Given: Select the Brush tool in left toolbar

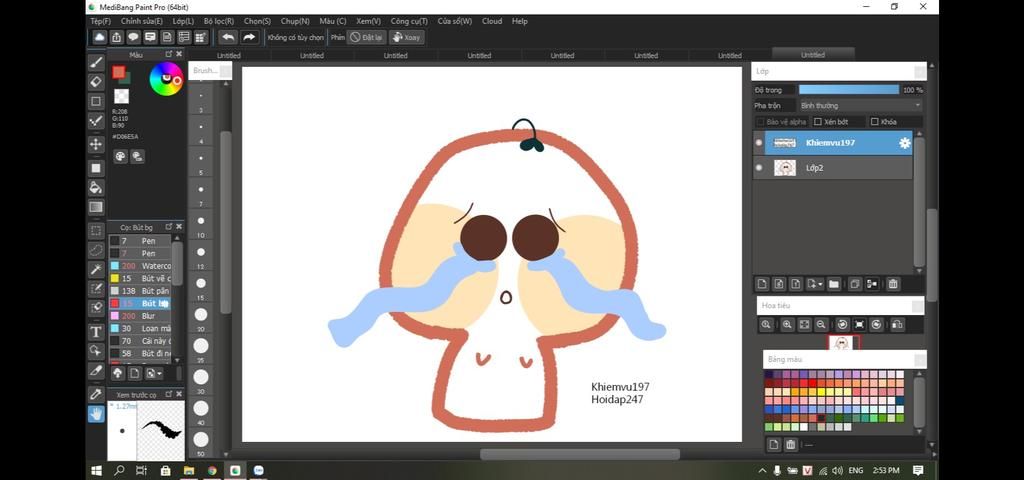Looking at the screenshot, I should pos(96,62).
